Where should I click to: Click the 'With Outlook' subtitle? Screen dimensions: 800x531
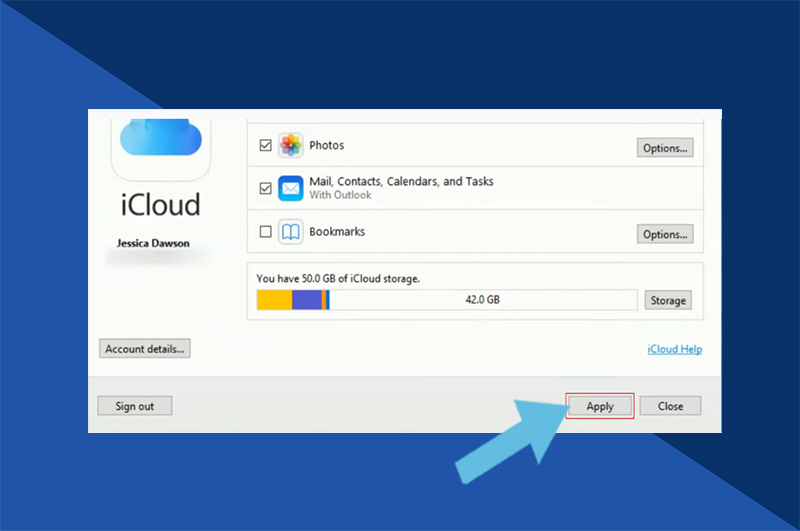tap(340, 195)
